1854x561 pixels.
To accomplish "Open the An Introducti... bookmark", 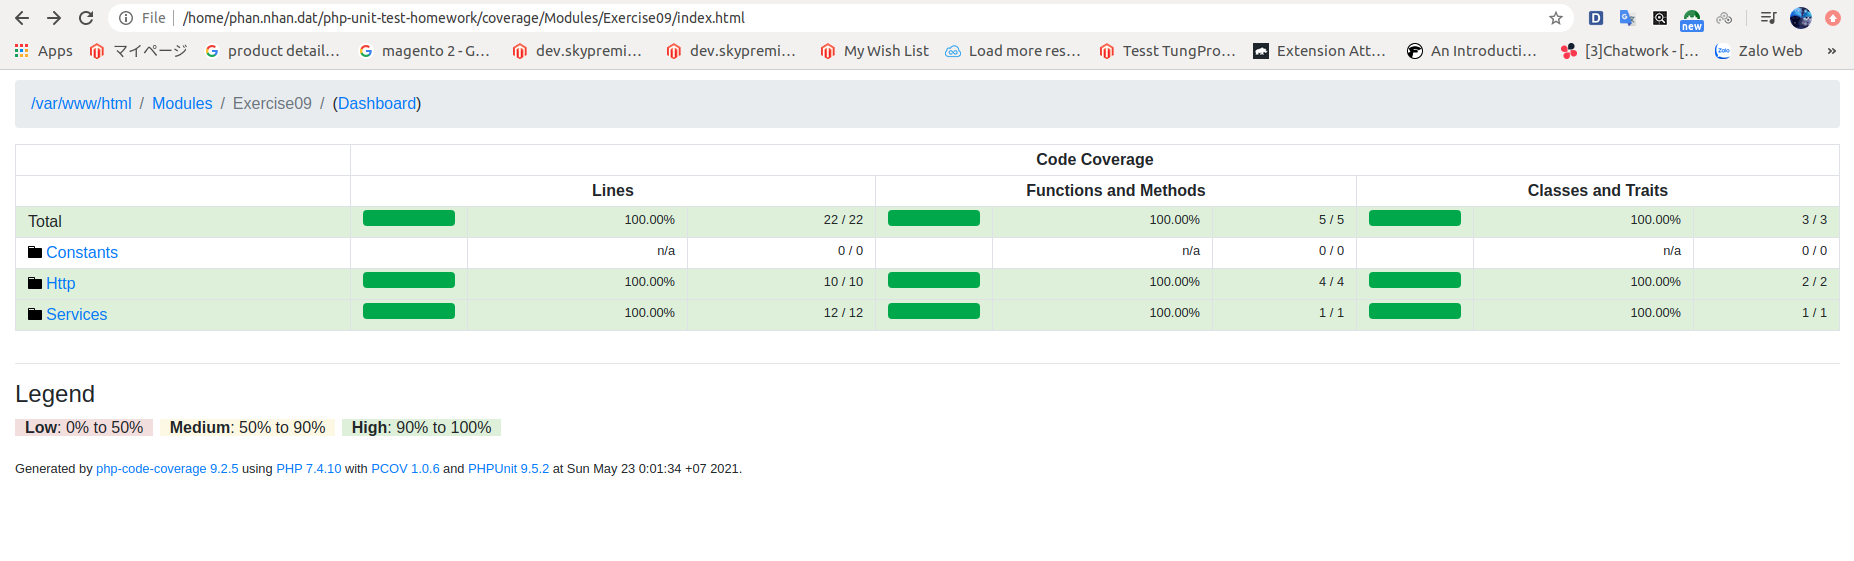I will tap(1471, 51).
